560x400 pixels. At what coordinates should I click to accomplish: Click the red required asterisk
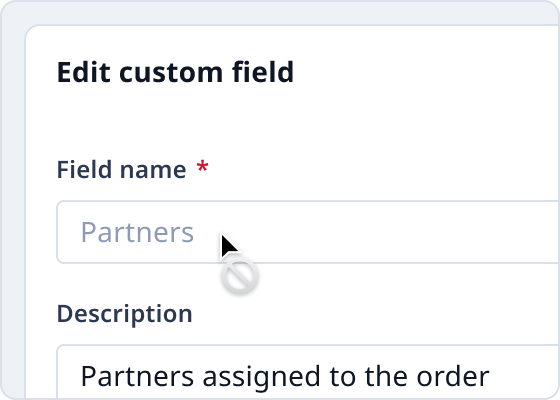(202, 166)
